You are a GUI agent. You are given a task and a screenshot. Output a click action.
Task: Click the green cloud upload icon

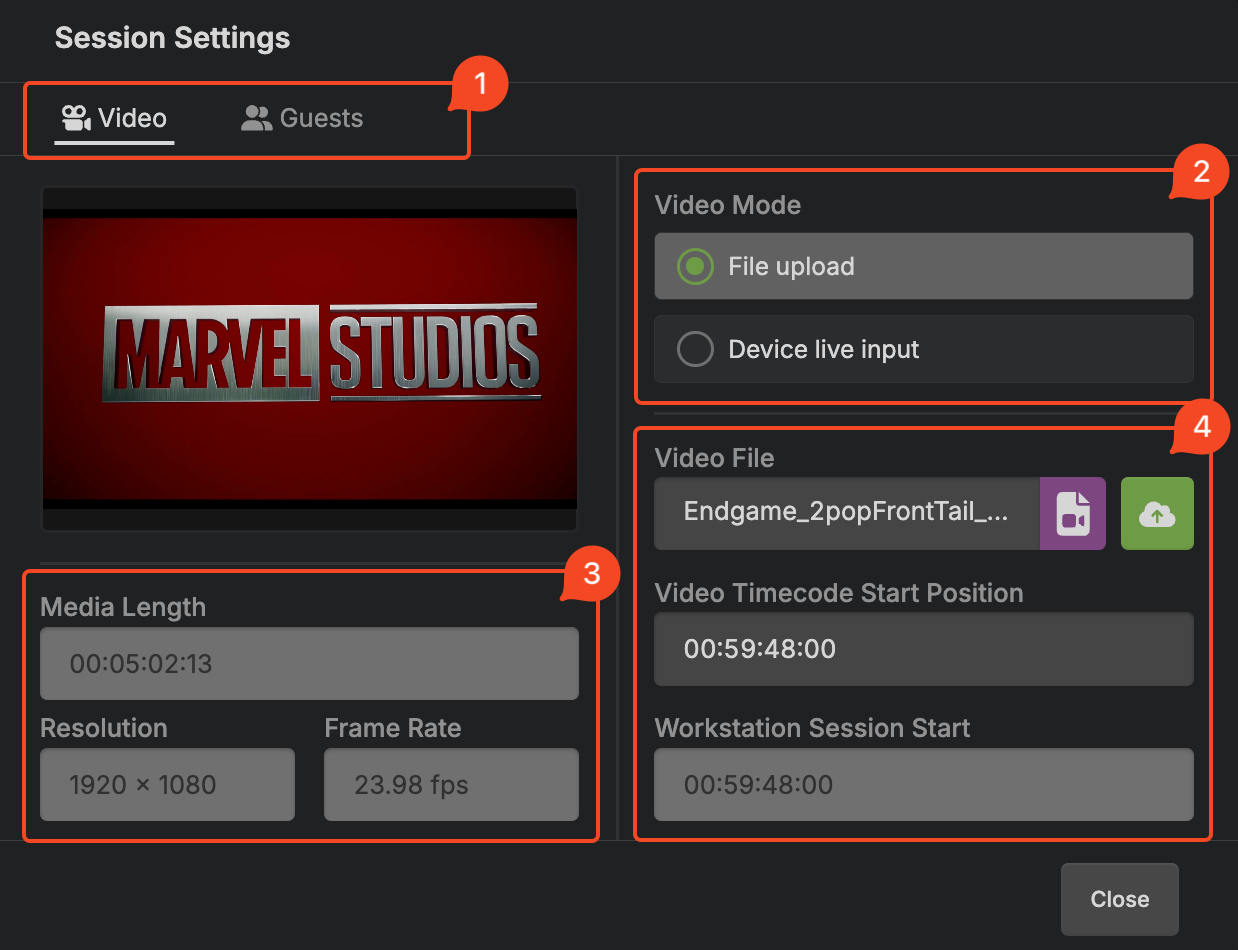1157,513
